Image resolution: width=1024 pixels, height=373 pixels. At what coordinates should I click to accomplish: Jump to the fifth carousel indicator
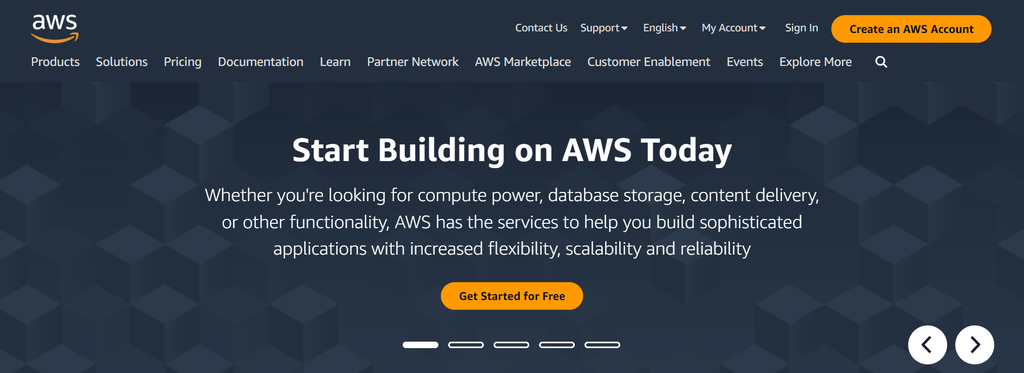[x=602, y=344]
